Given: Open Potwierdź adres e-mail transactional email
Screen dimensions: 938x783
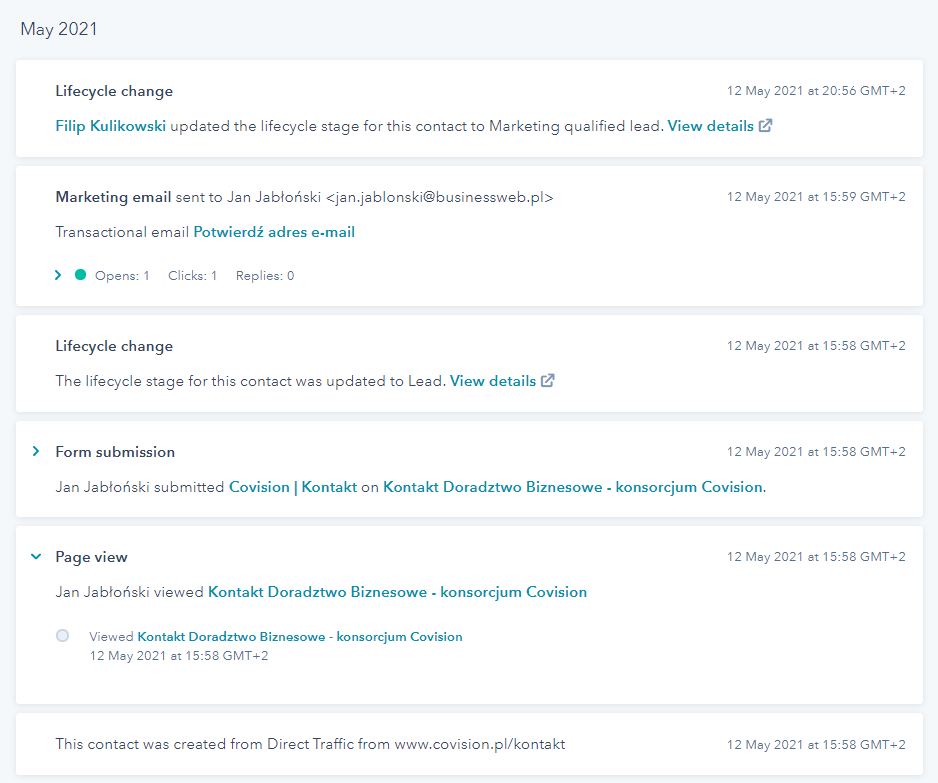Looking at the screenshot, I should pos(274,232).
